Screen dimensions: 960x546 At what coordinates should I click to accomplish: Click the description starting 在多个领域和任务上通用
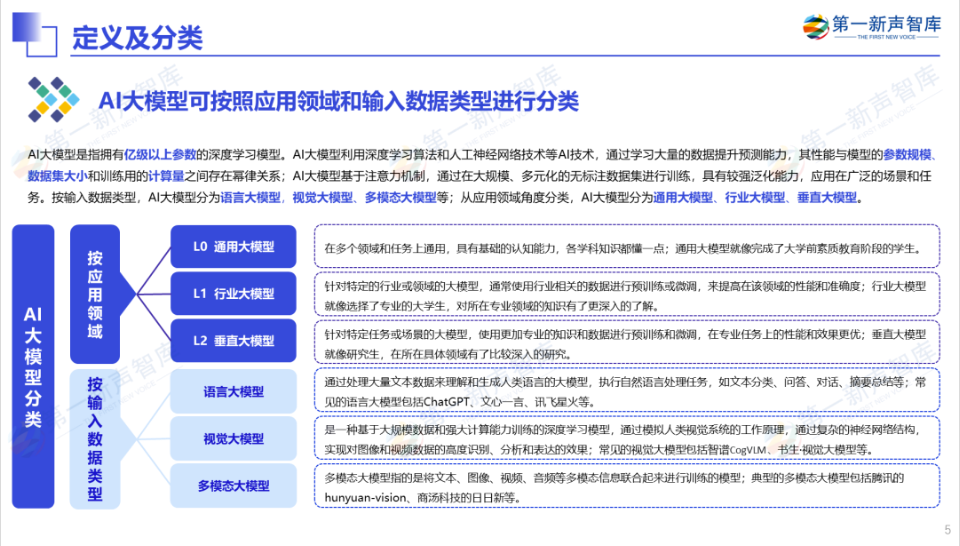pos(627,247)
